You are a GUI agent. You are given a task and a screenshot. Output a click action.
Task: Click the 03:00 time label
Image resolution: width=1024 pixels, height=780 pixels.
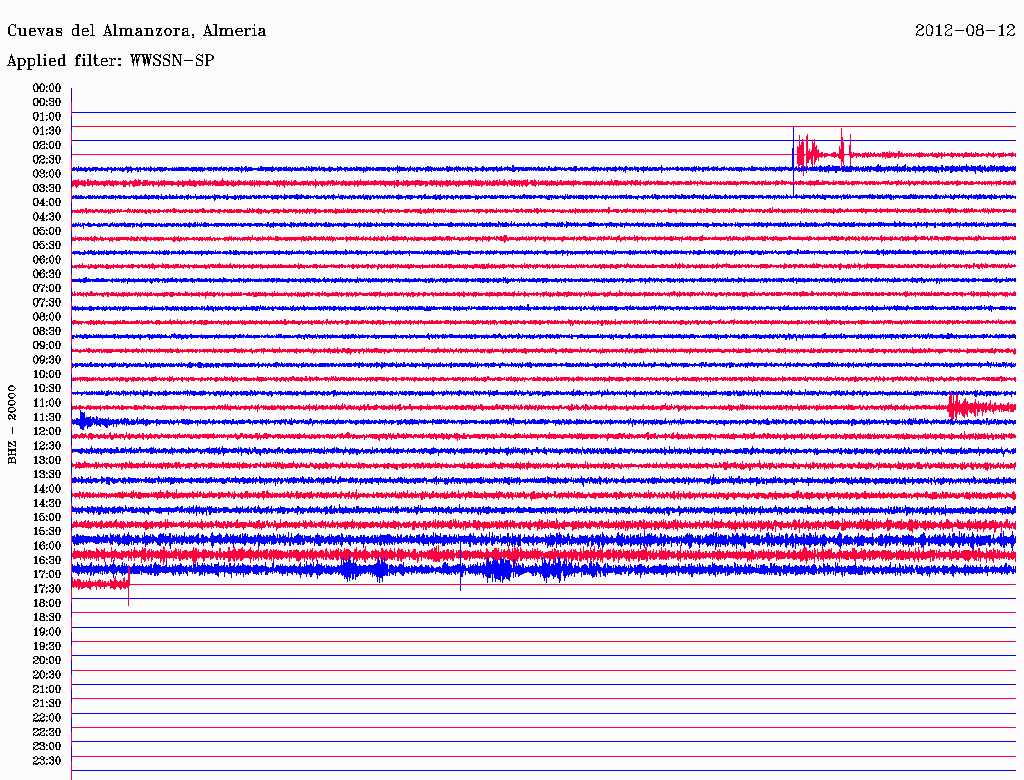pos(47,174)
